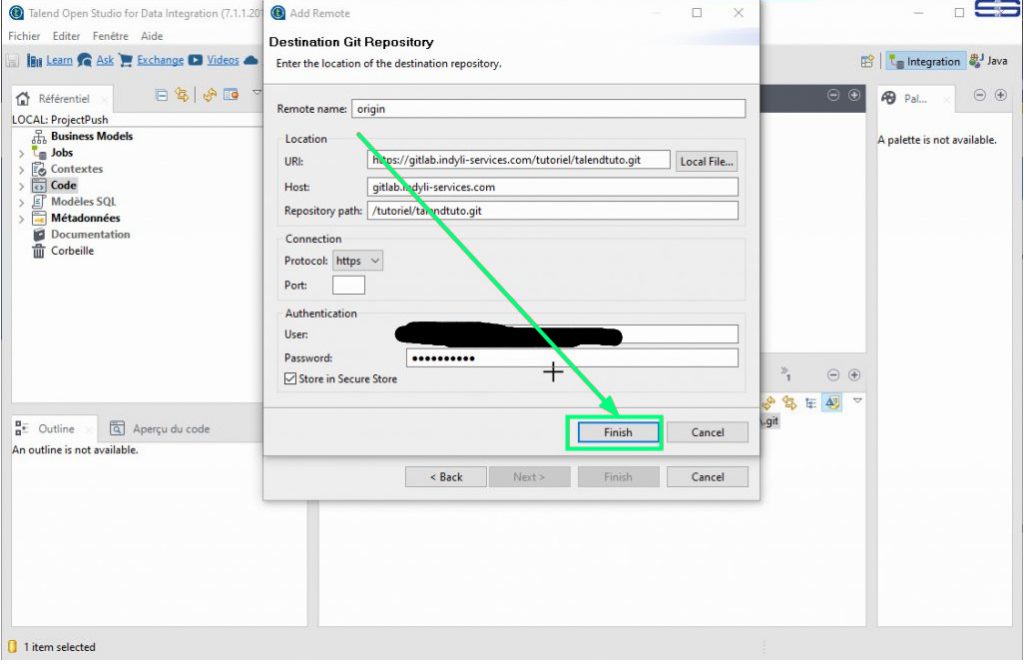
Task: Click the Remote name field
Action: tap(549, 109)
